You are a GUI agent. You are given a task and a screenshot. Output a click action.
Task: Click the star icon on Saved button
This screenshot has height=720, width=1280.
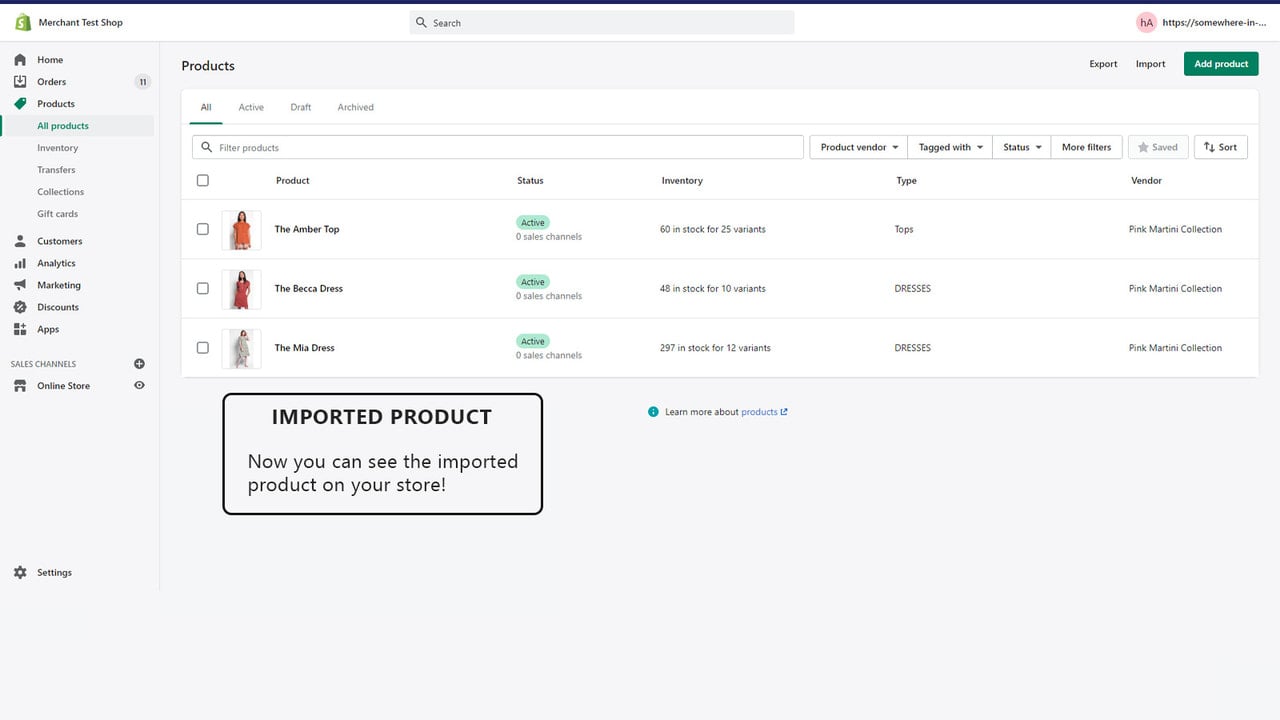pos(1143,147)
